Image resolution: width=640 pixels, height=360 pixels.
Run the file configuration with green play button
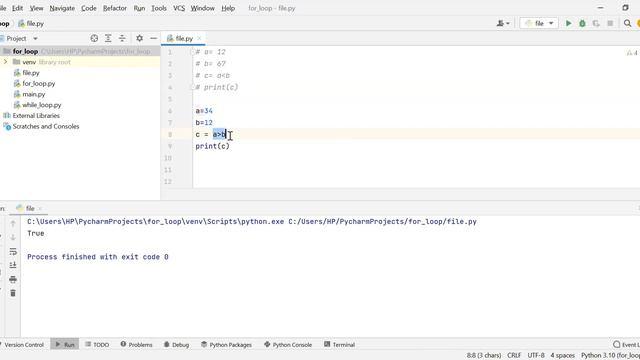pos(568,23)
